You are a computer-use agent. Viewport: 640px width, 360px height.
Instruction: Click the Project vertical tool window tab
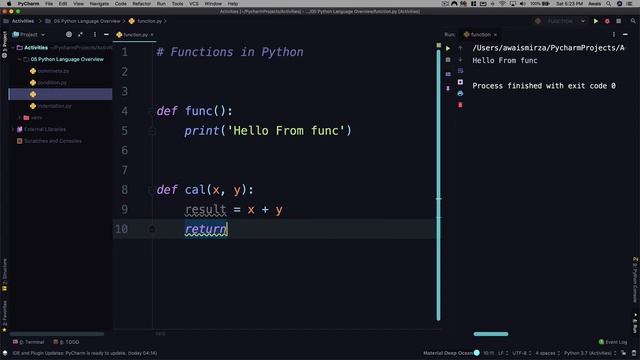click(x=4, y=44)
